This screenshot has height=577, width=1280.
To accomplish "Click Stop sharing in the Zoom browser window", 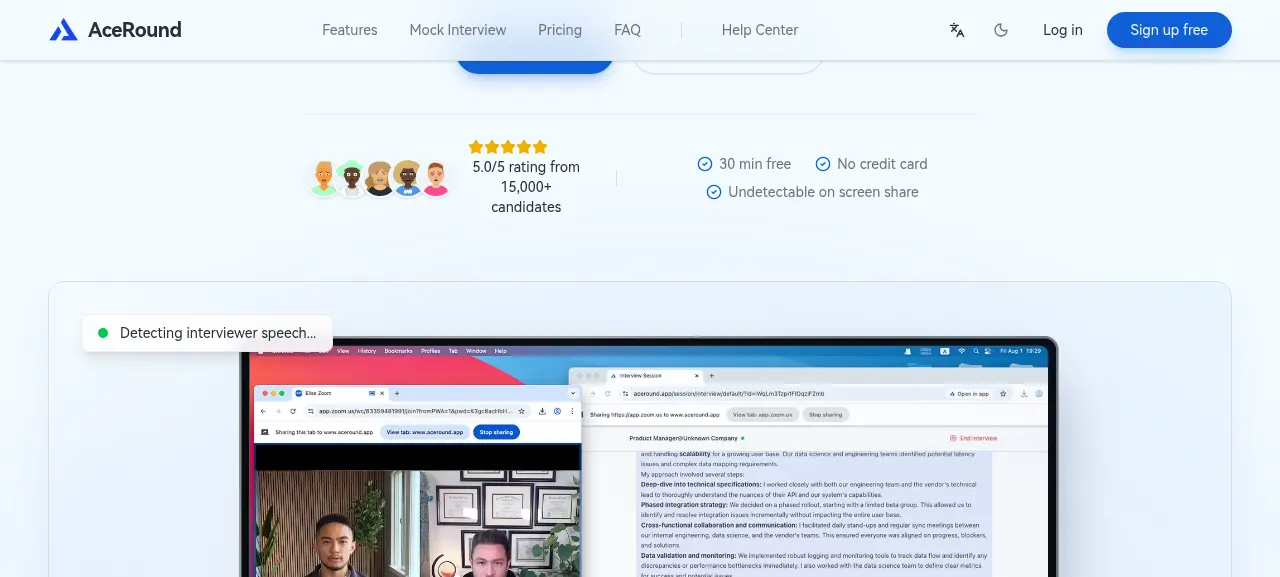I will click(496, 432).
